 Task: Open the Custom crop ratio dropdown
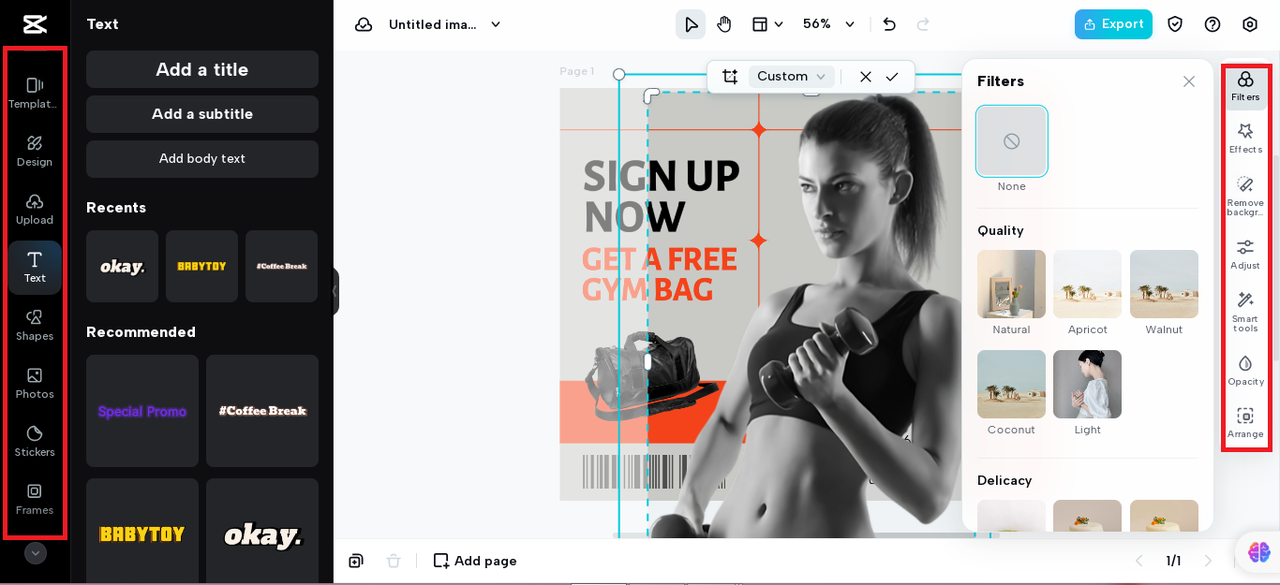pyautogui.click(x=791, y=76)
